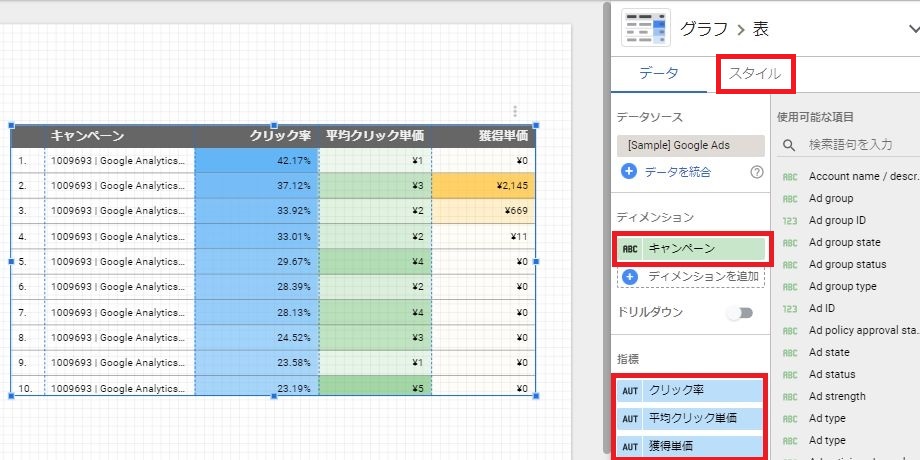Select the Ad state field
This screenshot has height=460, width=920.
tap(829, 352)
